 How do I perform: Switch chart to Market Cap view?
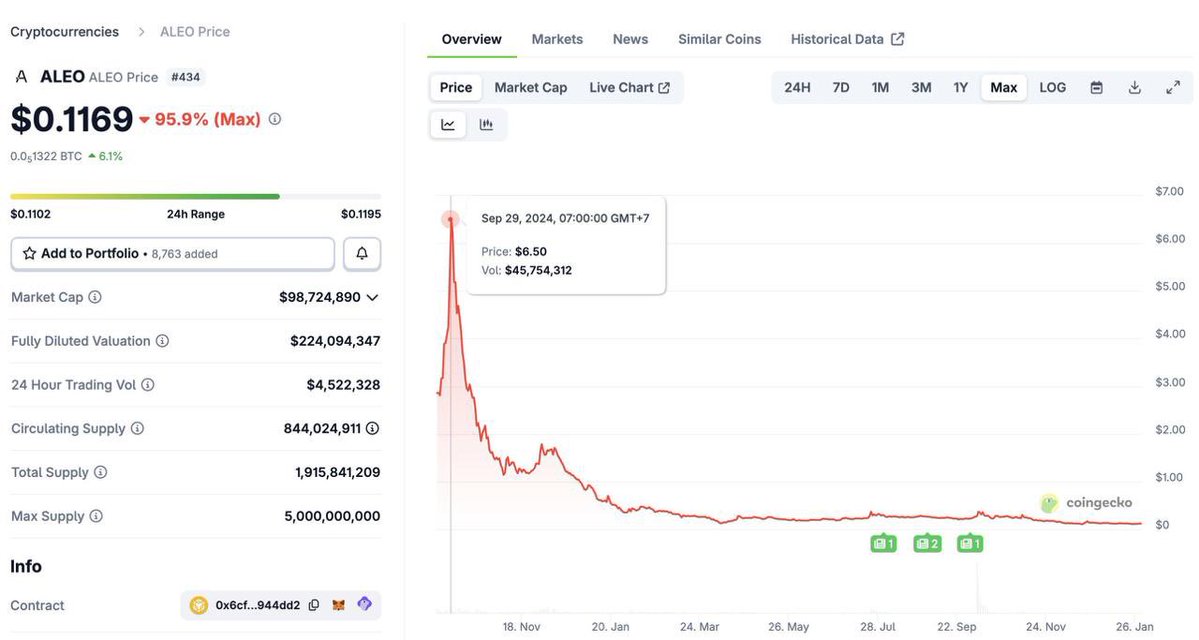click(x=530, y=88)
